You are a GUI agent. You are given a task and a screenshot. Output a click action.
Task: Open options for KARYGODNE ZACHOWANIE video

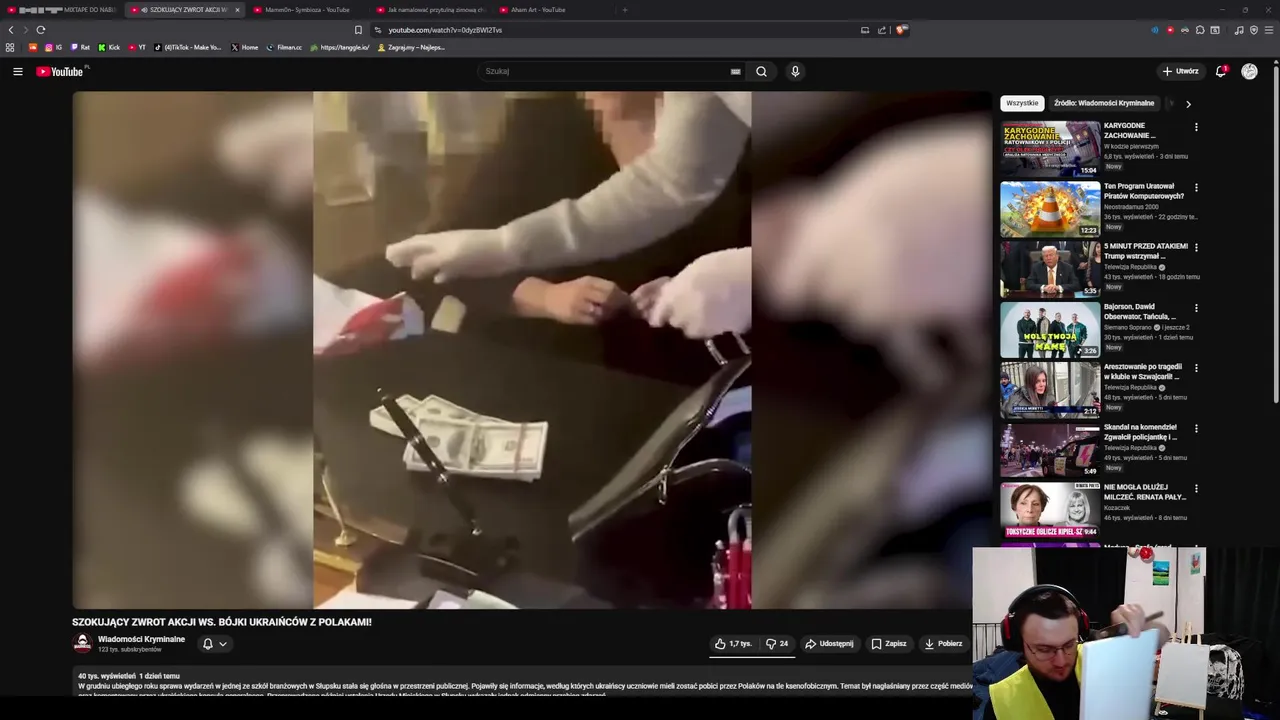[x=1196, y=127]
